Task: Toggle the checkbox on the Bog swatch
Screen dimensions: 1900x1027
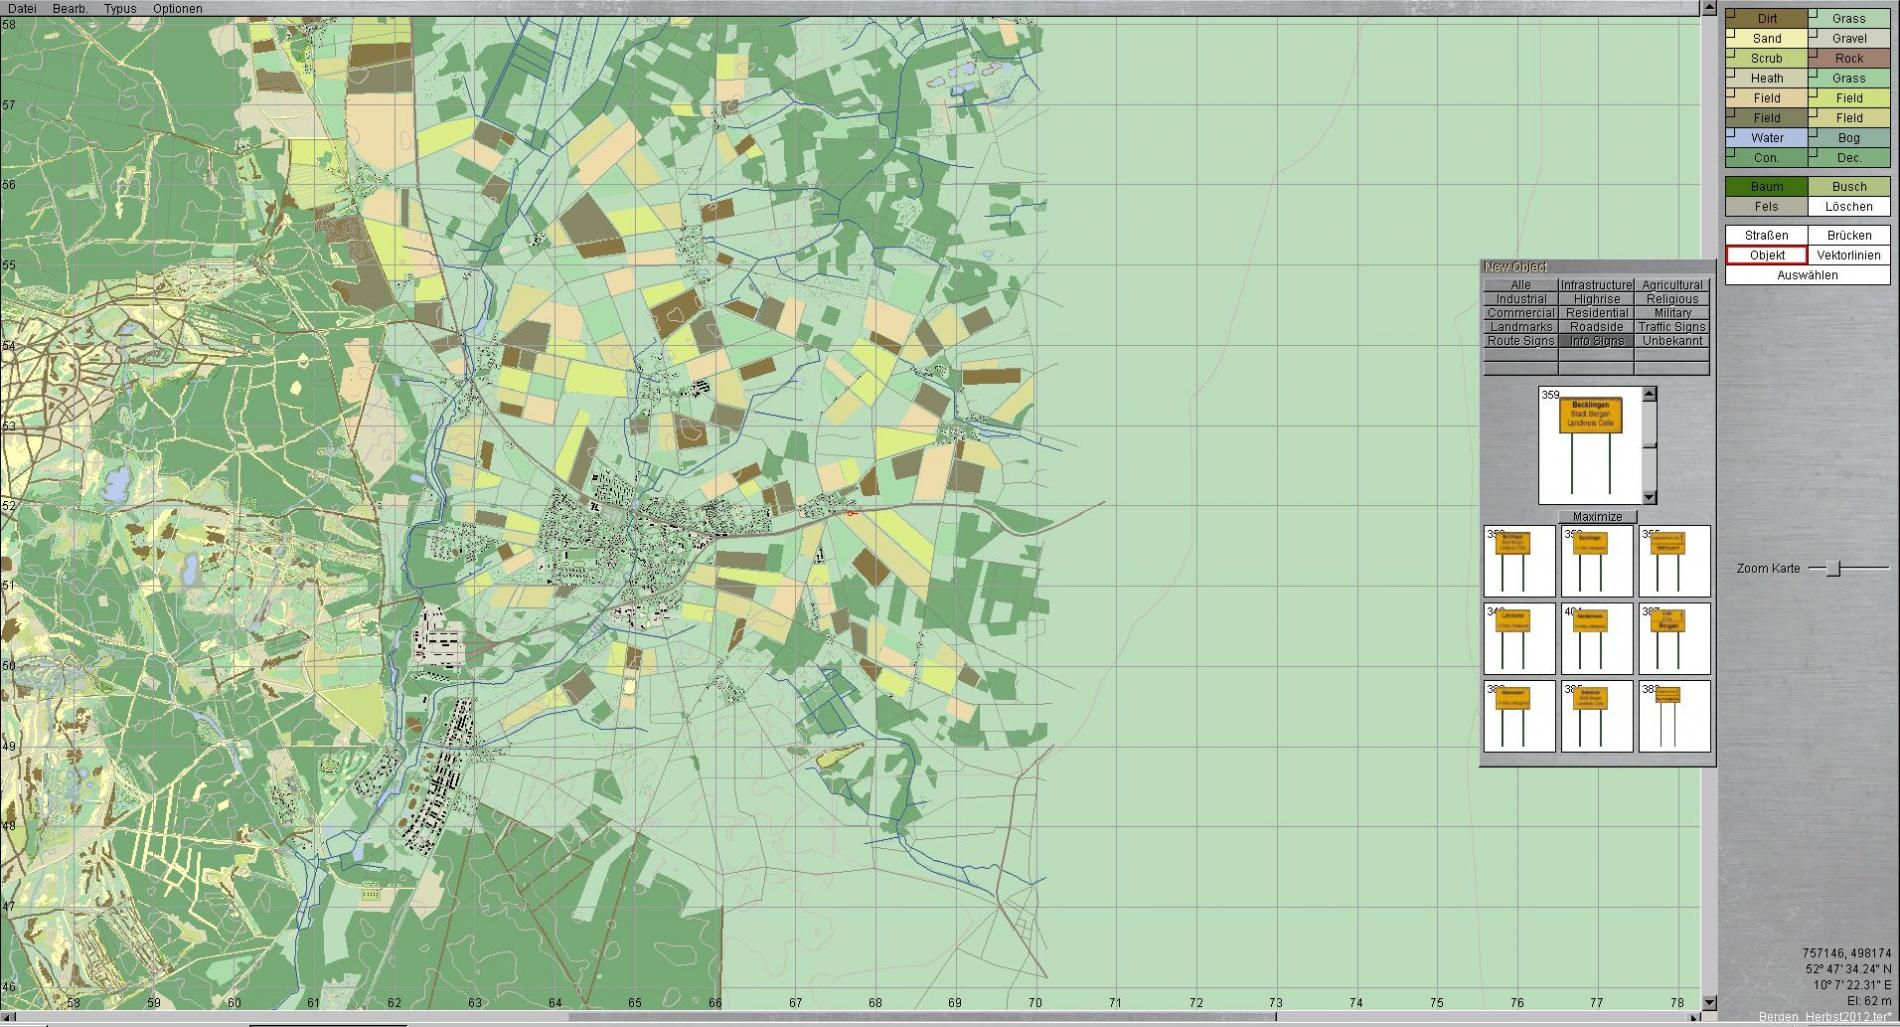Action: click(1813, 133)
